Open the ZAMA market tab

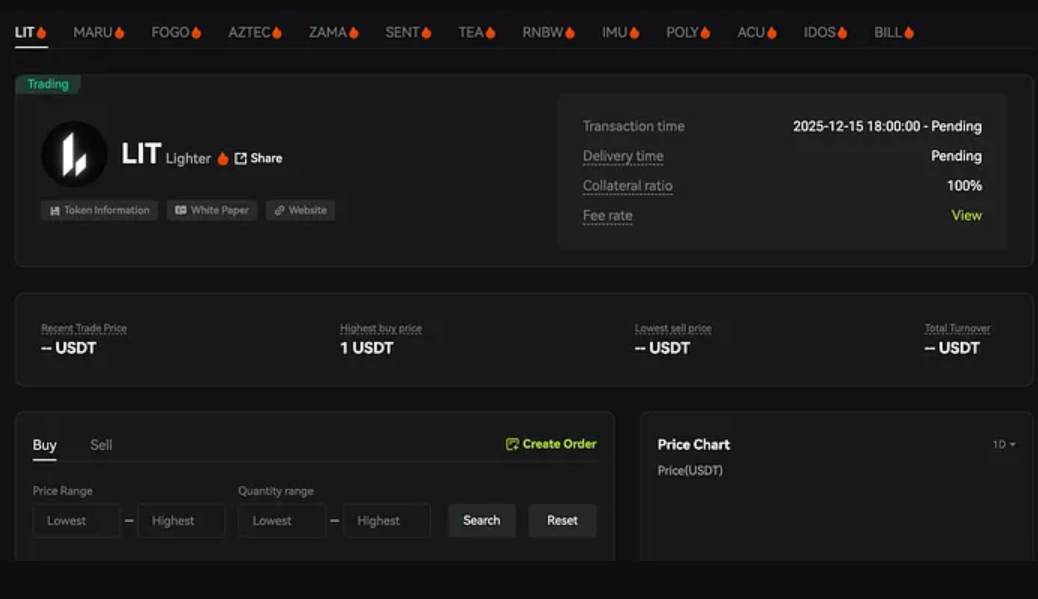point(333,31)
